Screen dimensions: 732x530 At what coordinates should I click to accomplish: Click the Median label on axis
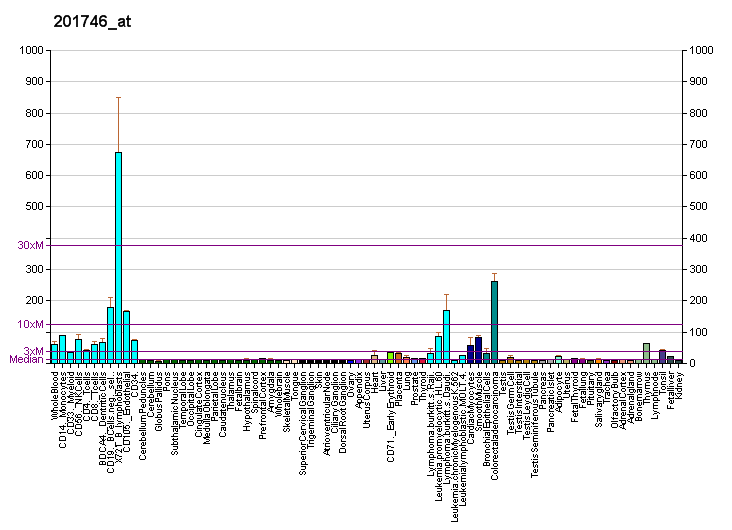coord(26,360)
